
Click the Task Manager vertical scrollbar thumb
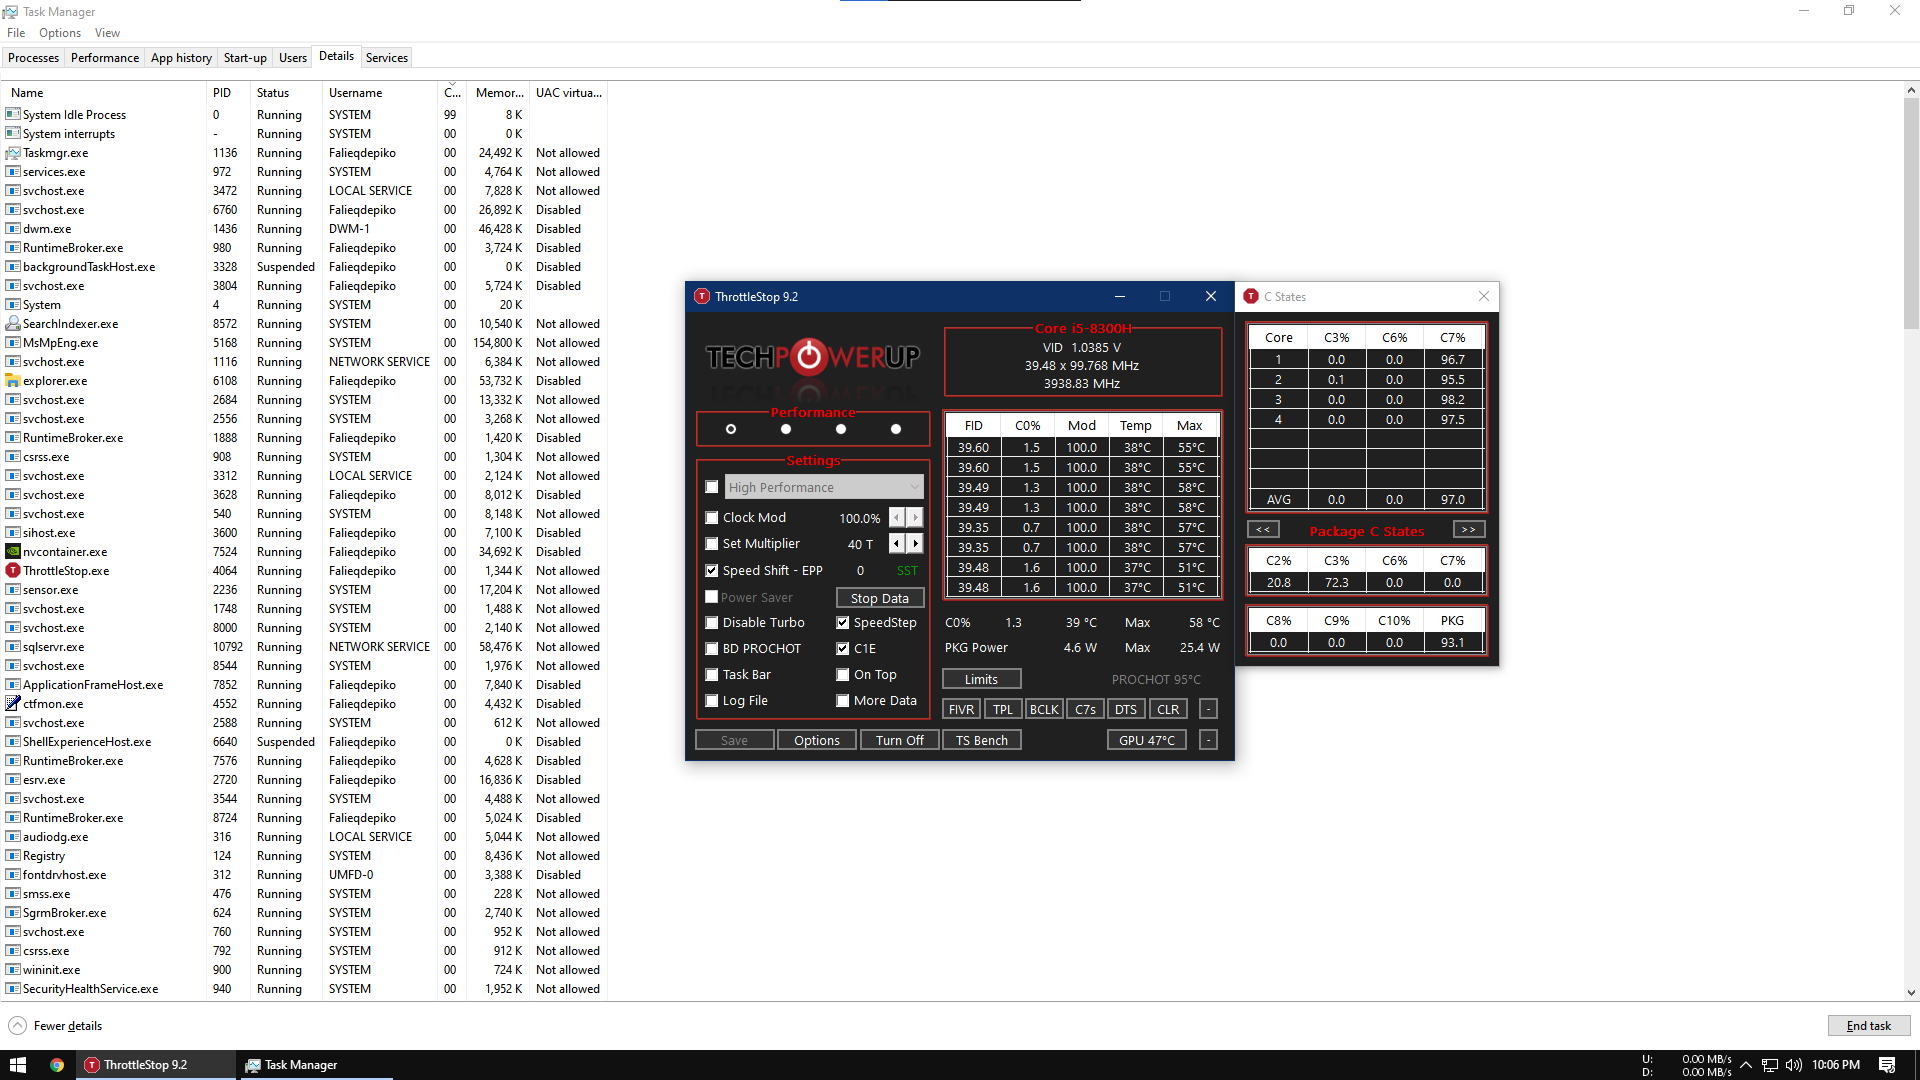[1911, 215]
